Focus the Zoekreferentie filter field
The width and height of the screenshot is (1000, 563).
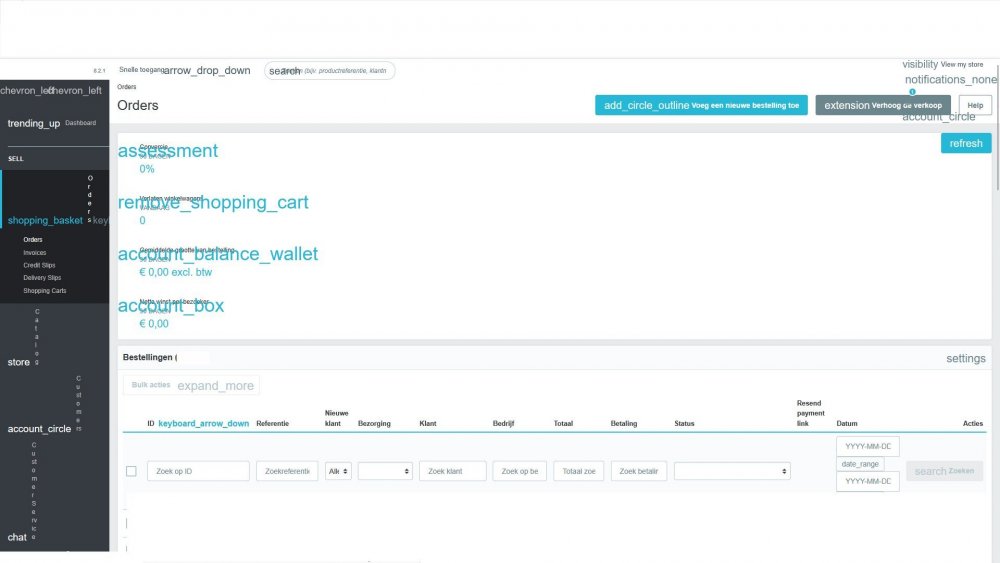[x=287, y=471]
